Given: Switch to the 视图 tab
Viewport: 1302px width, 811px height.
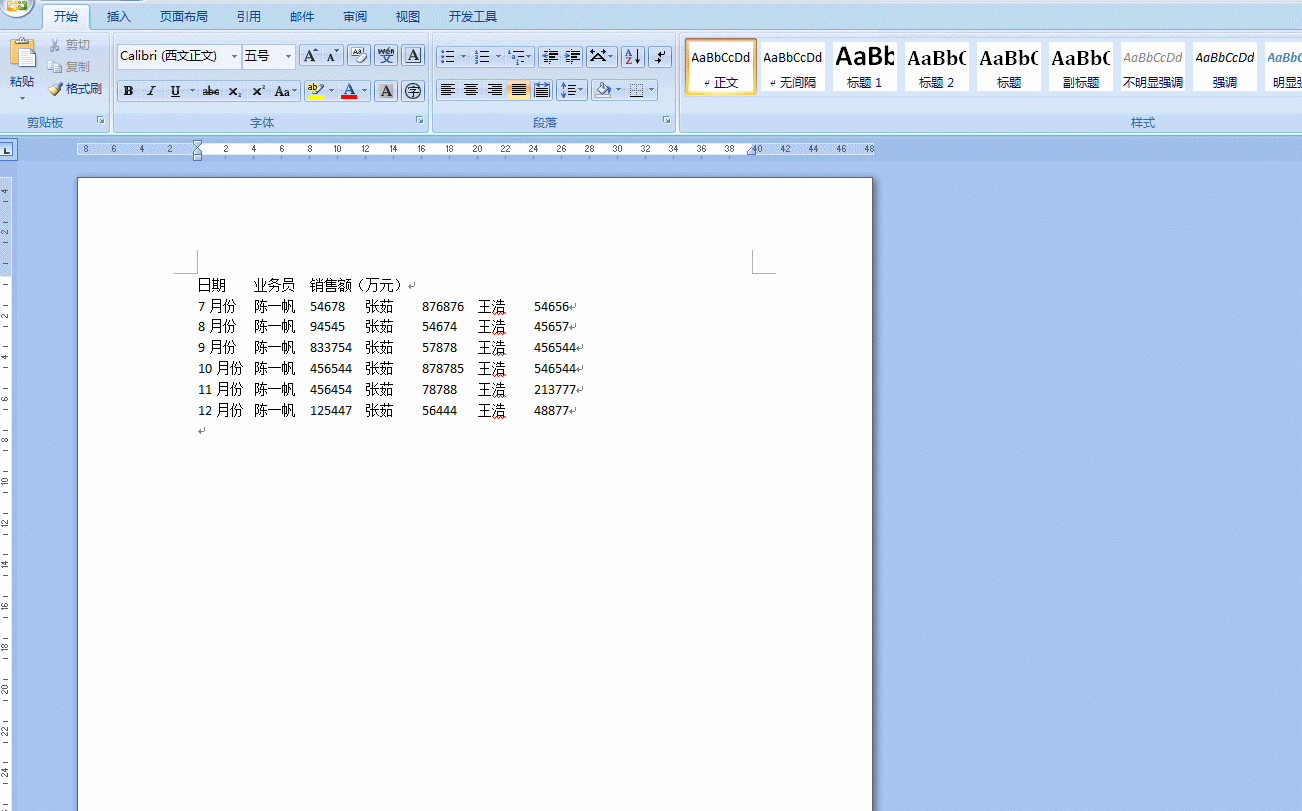Looking at the screenshot, I should pyautogui.click(x=408, y=17).
